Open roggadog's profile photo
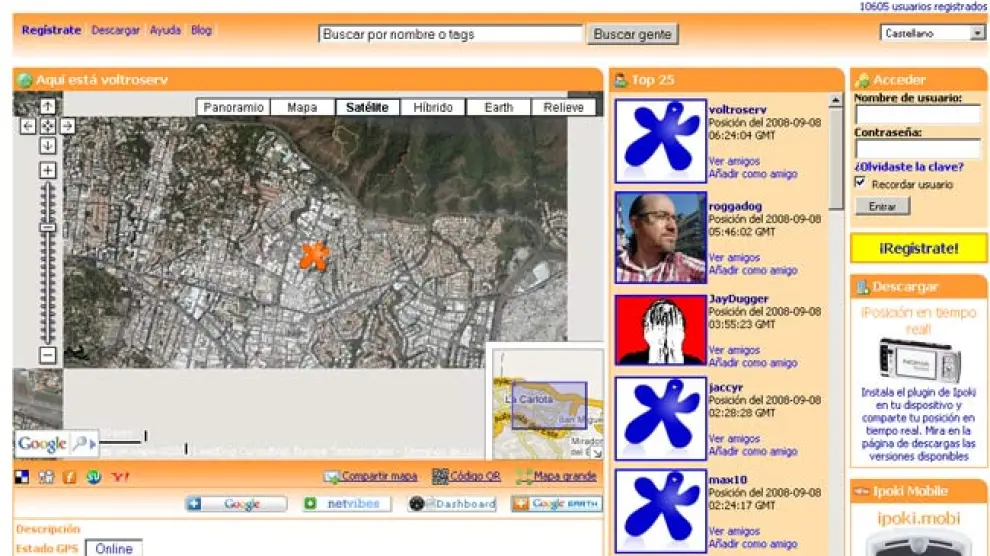Screen dimensions: 990x556 pos(660,238)
